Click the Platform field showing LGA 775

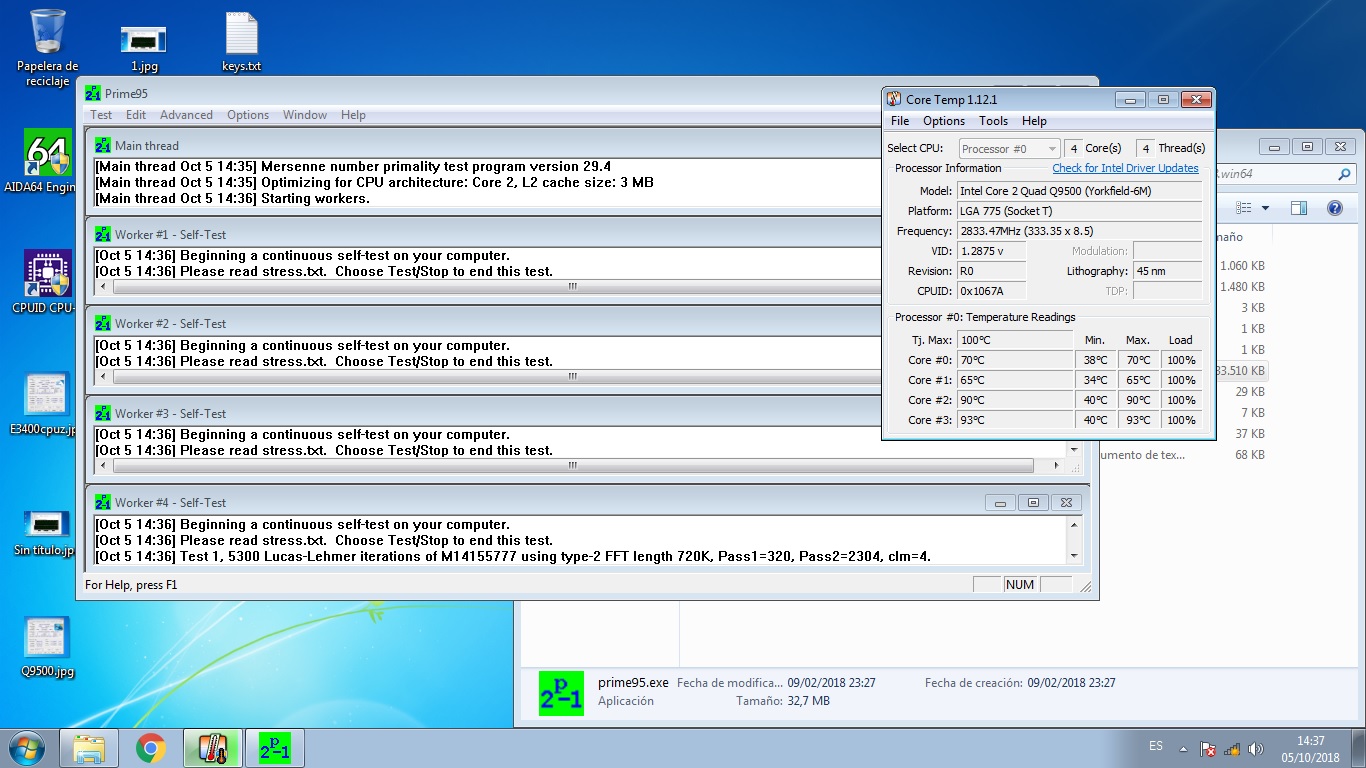[1079, 211]
